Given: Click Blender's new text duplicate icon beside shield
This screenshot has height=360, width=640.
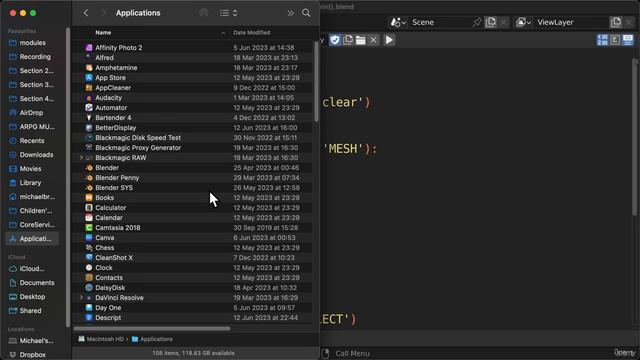Looking at the screenshot, I should click(x=348, y=40).
